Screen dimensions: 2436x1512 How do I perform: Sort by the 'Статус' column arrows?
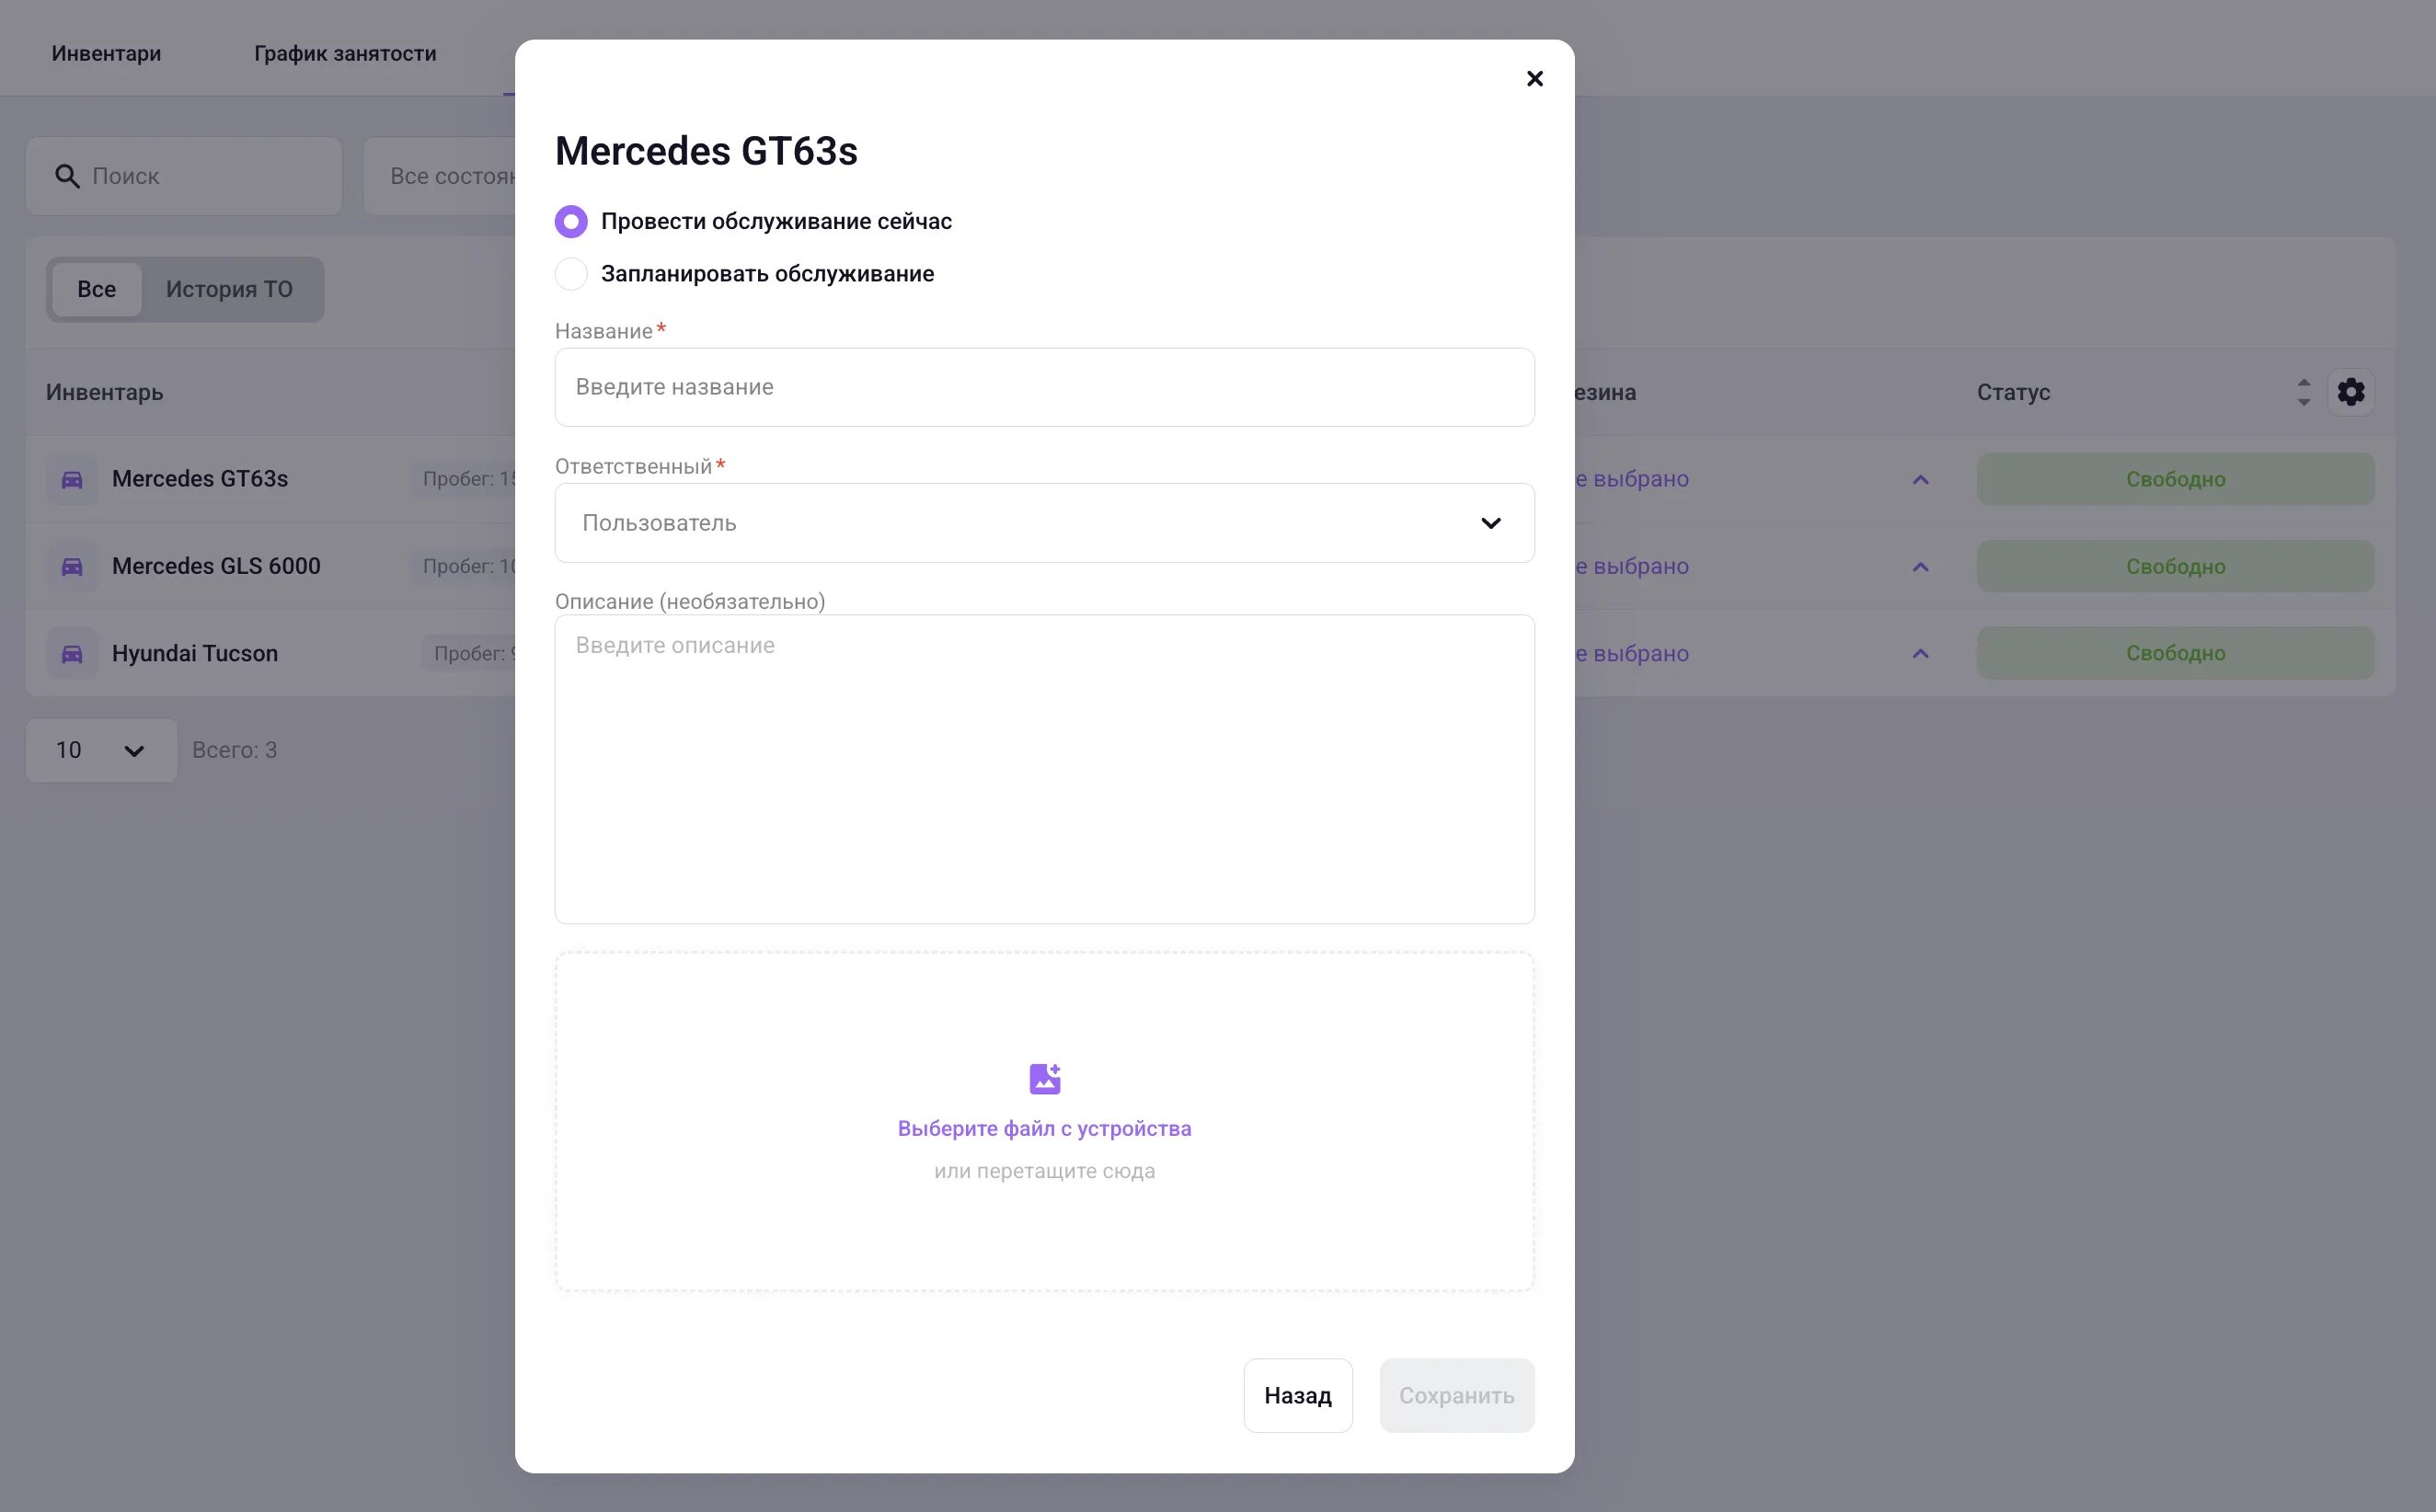2304,392
